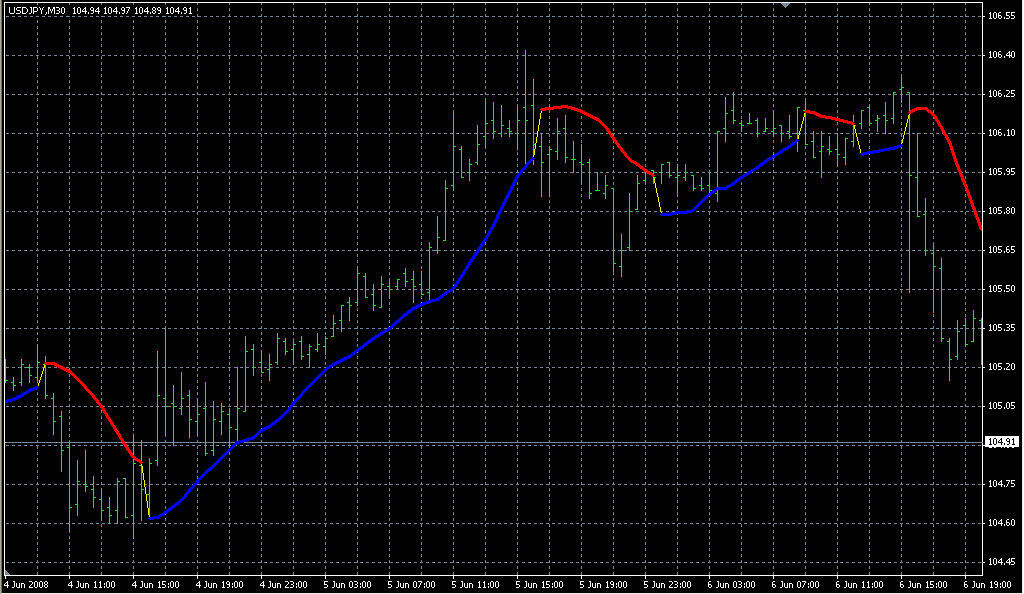Click the USDJPY,M30 chart title label

(x=34, y=11)
